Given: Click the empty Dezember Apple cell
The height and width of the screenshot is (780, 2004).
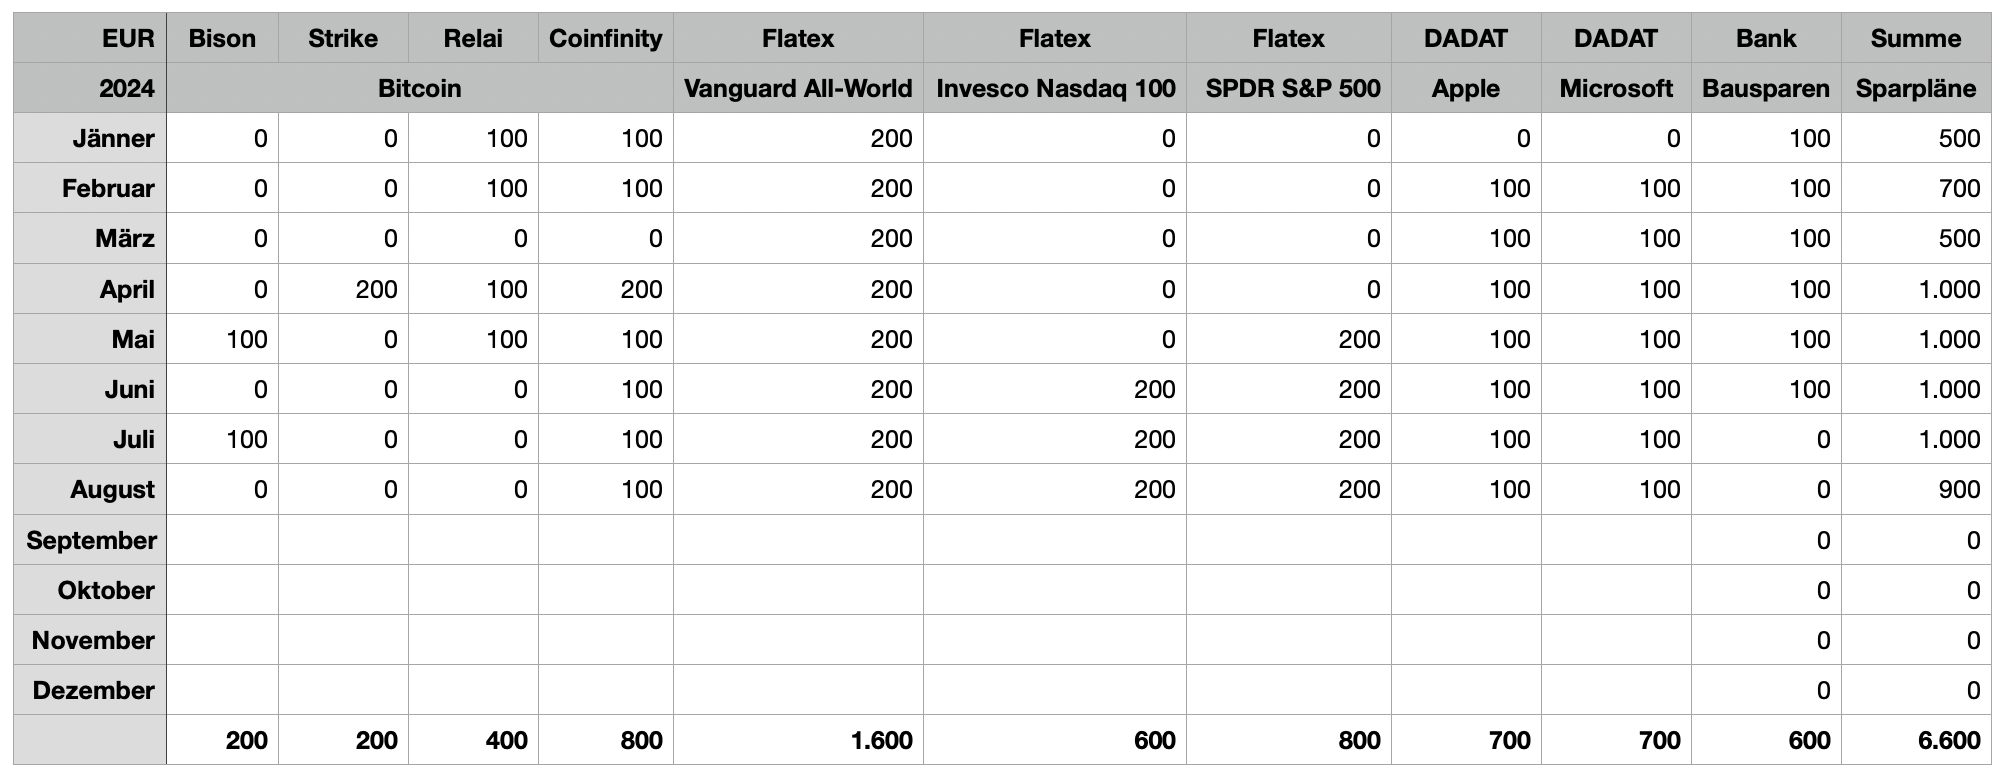Looking at the screenshot, I should (1465, 691).
